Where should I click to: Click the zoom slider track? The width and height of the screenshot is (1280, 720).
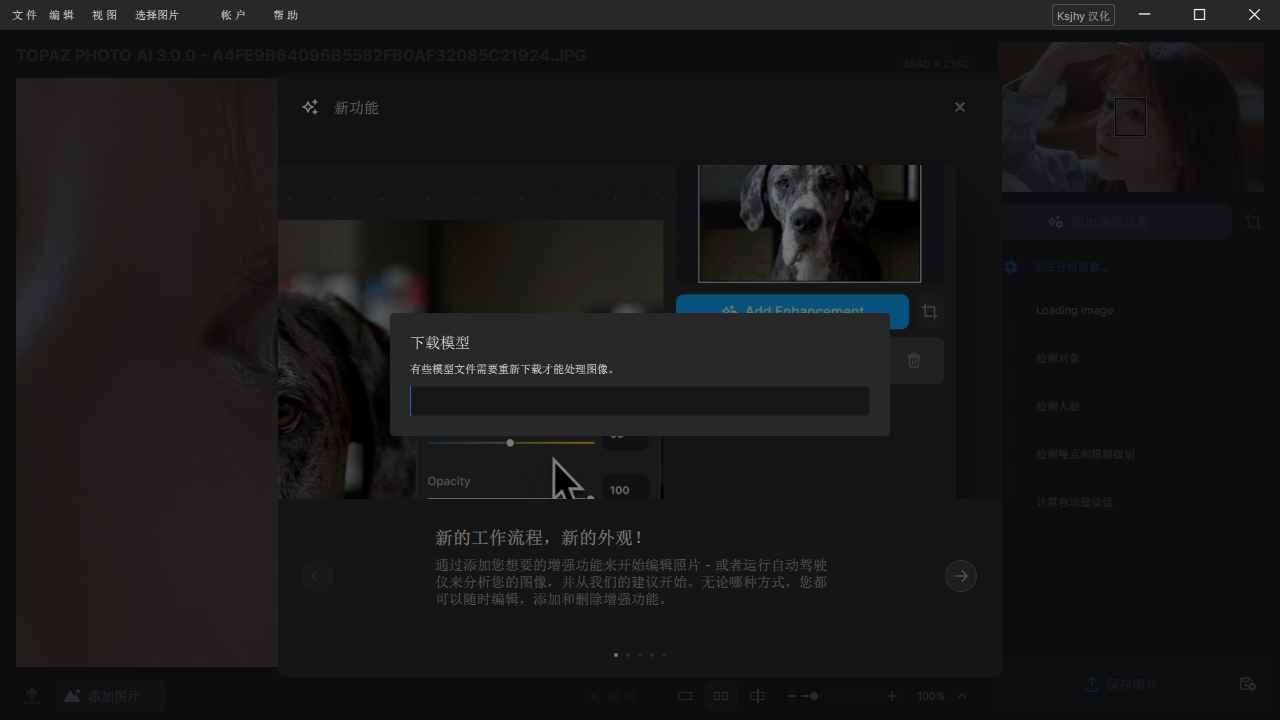(x=850, y=696)
